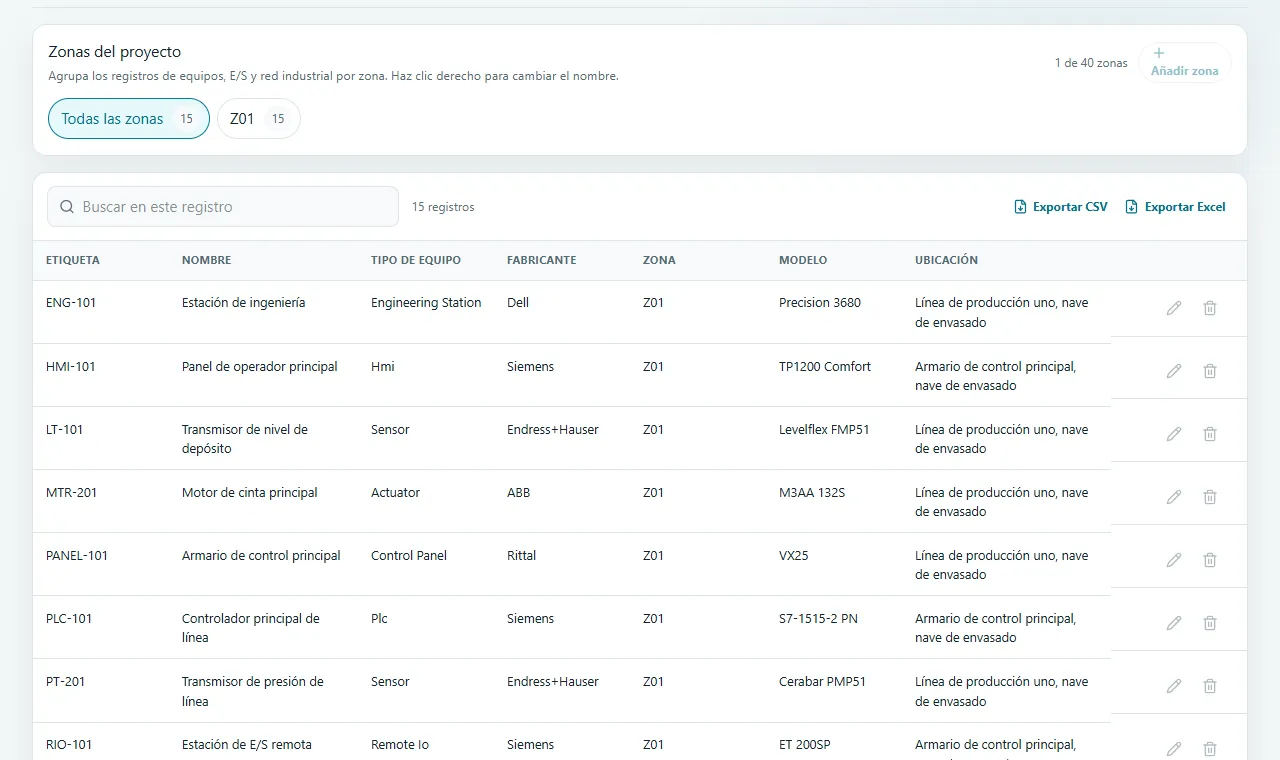The height and width of the screenshot is (760, 1280).
Task: Select the Control Panel equipment type cell
Action: (x=409, y=556)
